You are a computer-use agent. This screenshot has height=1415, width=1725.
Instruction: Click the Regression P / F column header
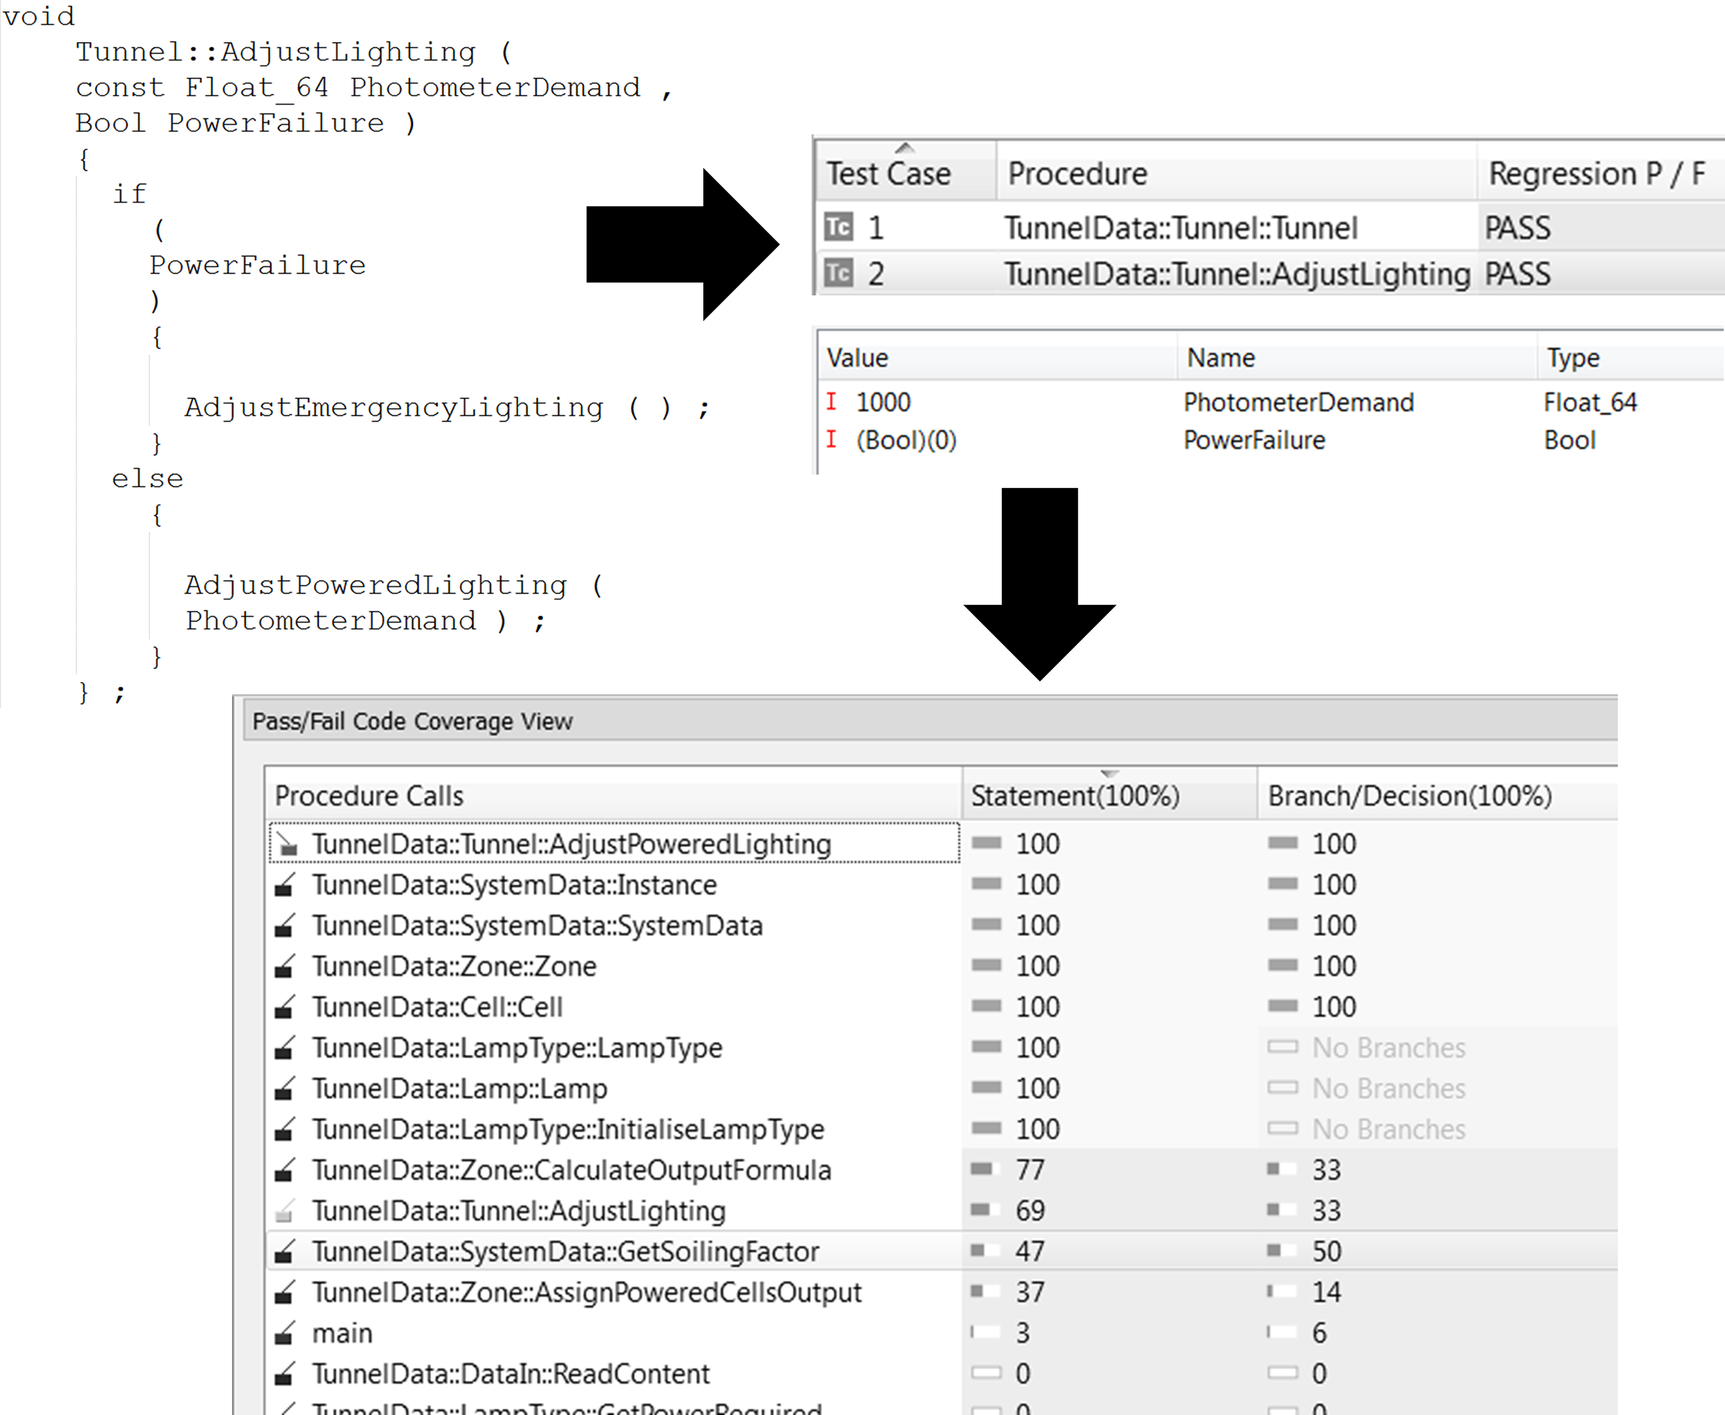tap(1600, 172)
